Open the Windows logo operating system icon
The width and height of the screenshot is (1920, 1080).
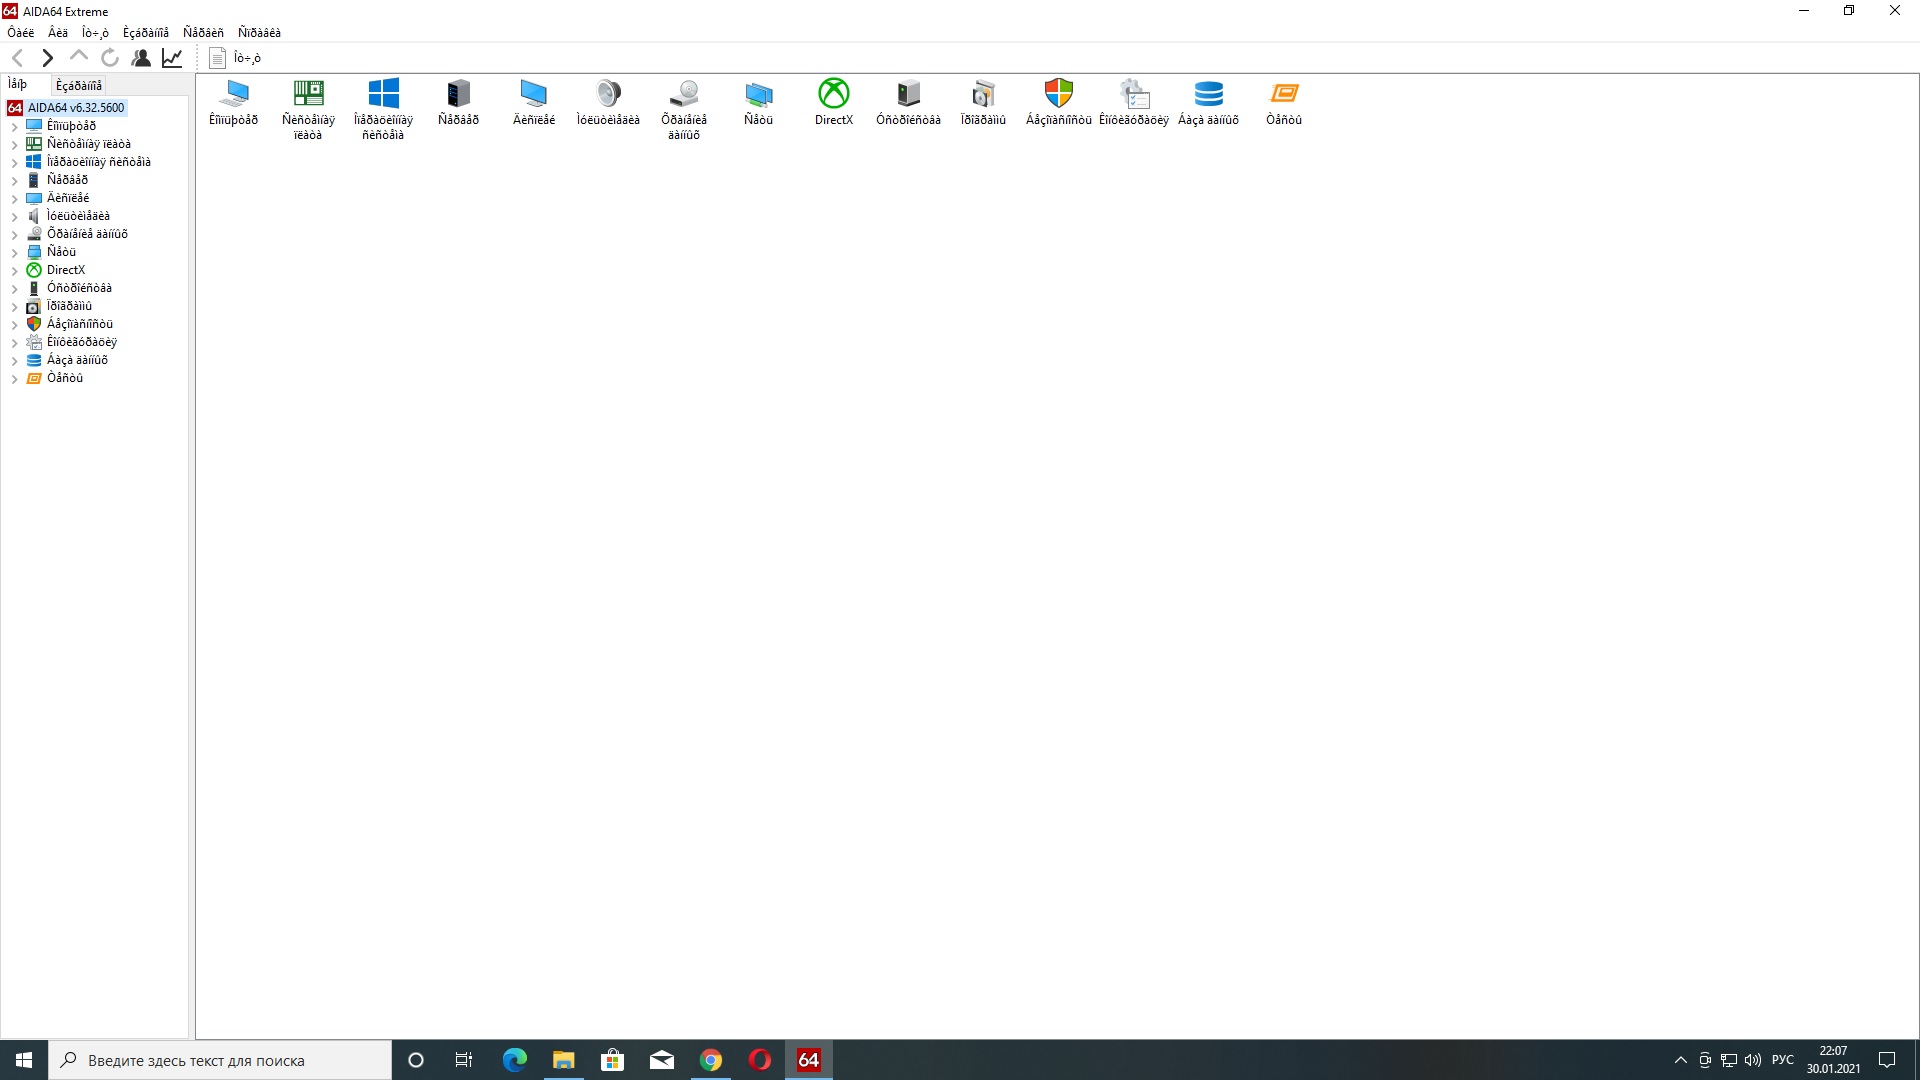tap(383, 94)
